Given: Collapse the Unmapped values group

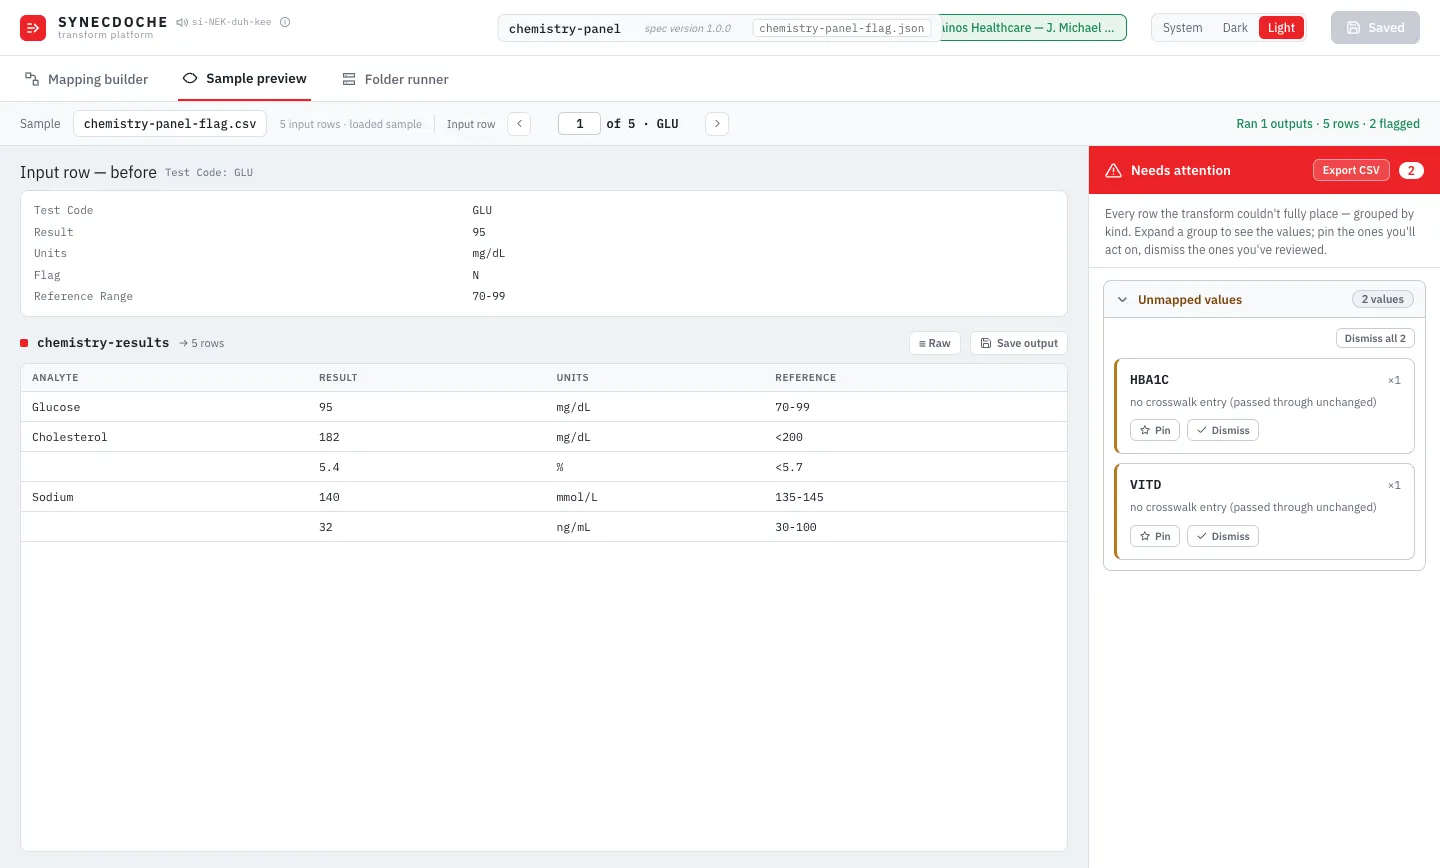Looking at the screenshot, I should point(1122,300).
